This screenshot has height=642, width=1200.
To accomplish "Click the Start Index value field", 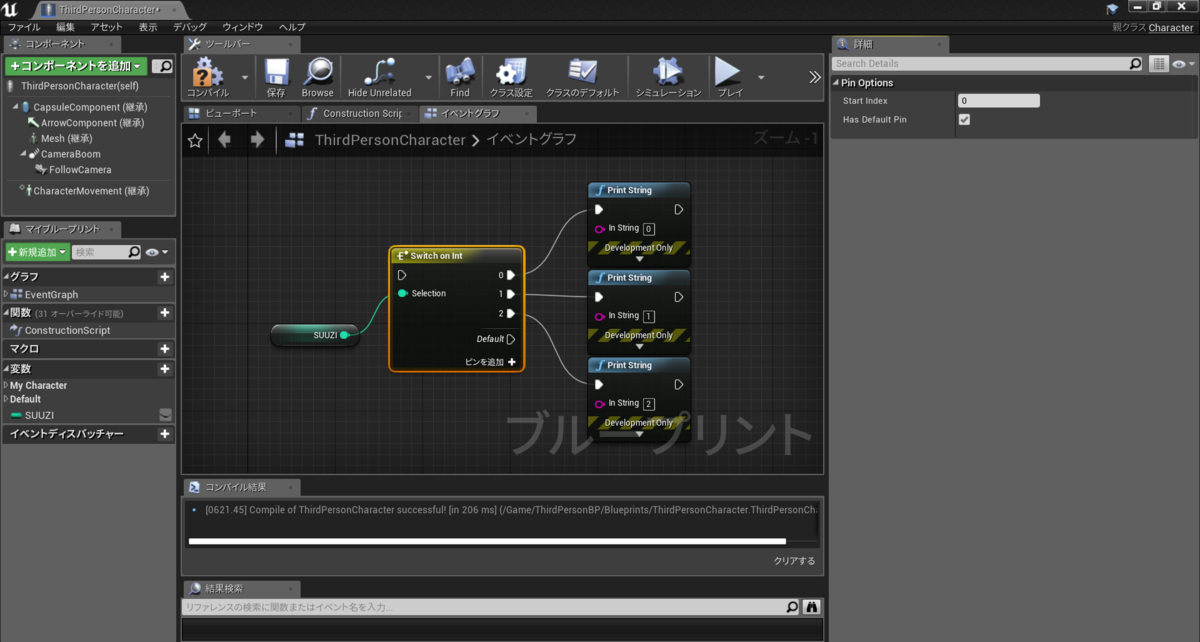I will 998,101.
